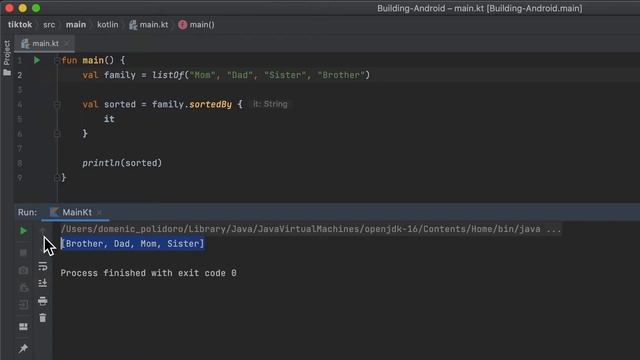Click println(sorted) statement
640x360 pixels.
[122, 163]
